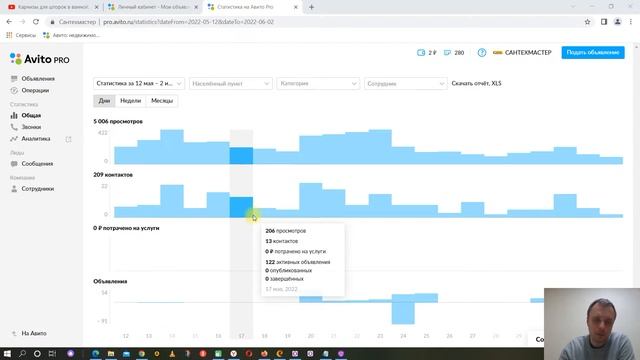Click highlighted May 17 contacts bar

241,207
